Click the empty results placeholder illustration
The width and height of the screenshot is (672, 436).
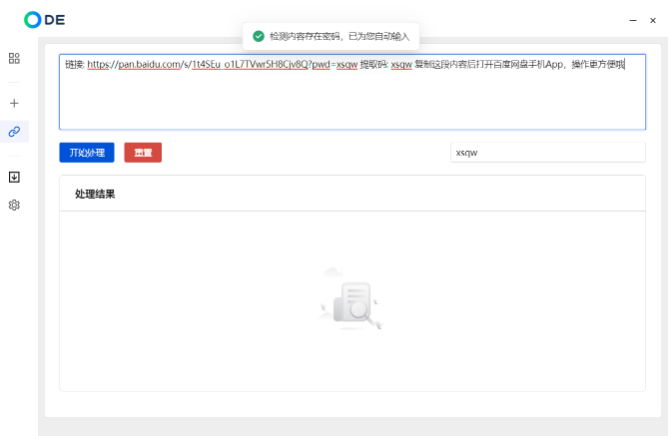(351, 299)
